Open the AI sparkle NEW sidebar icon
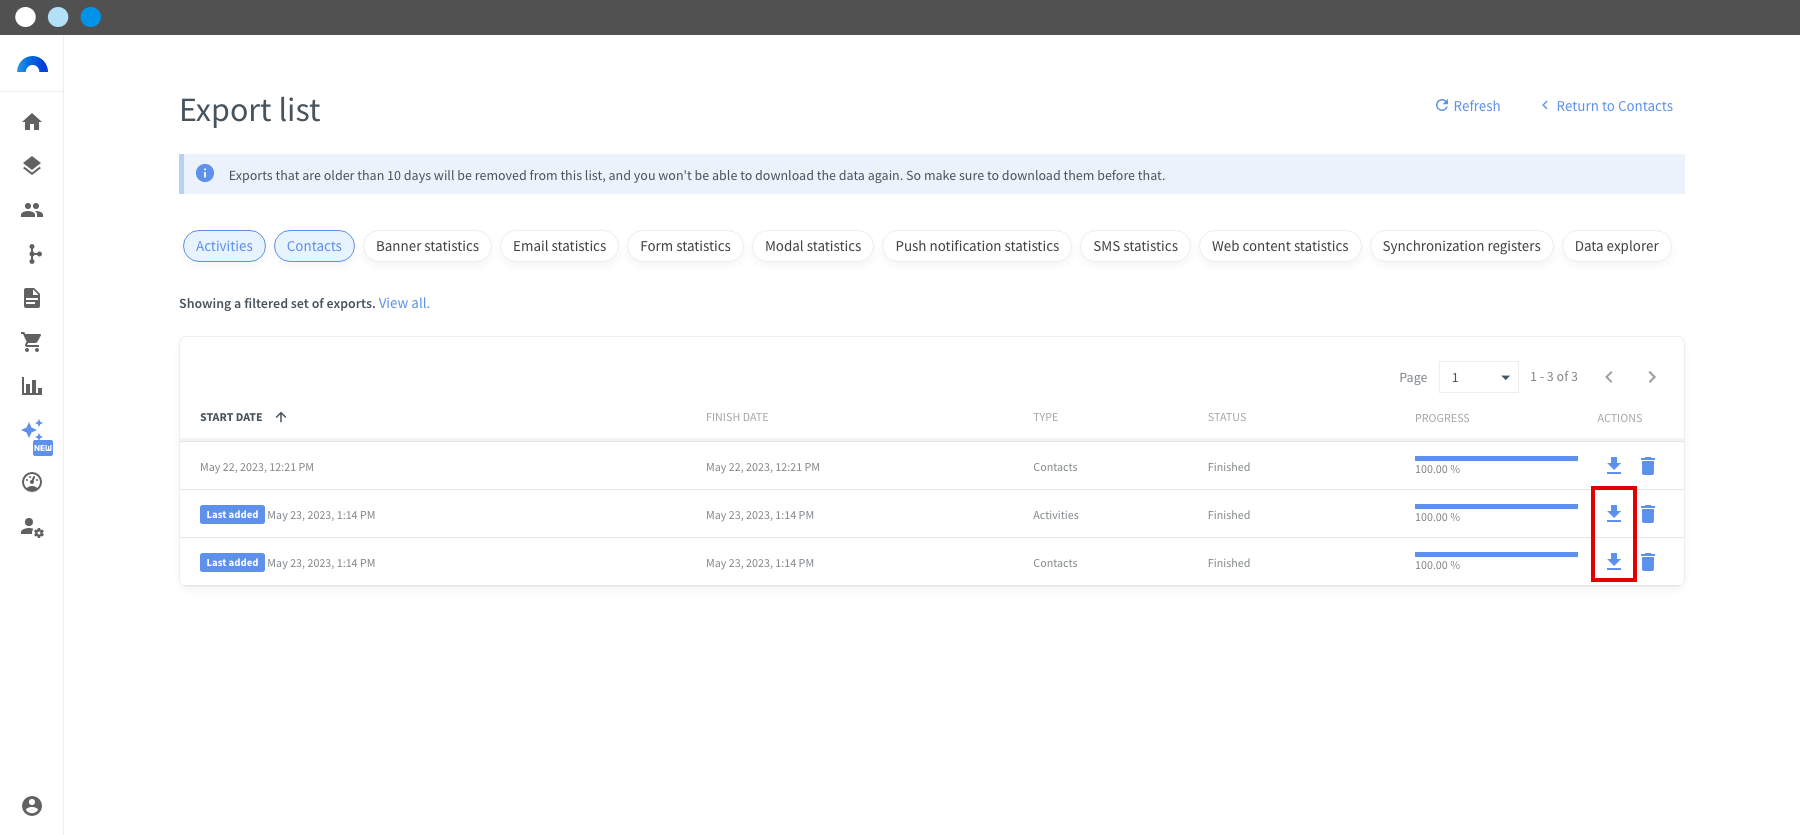 35,436
